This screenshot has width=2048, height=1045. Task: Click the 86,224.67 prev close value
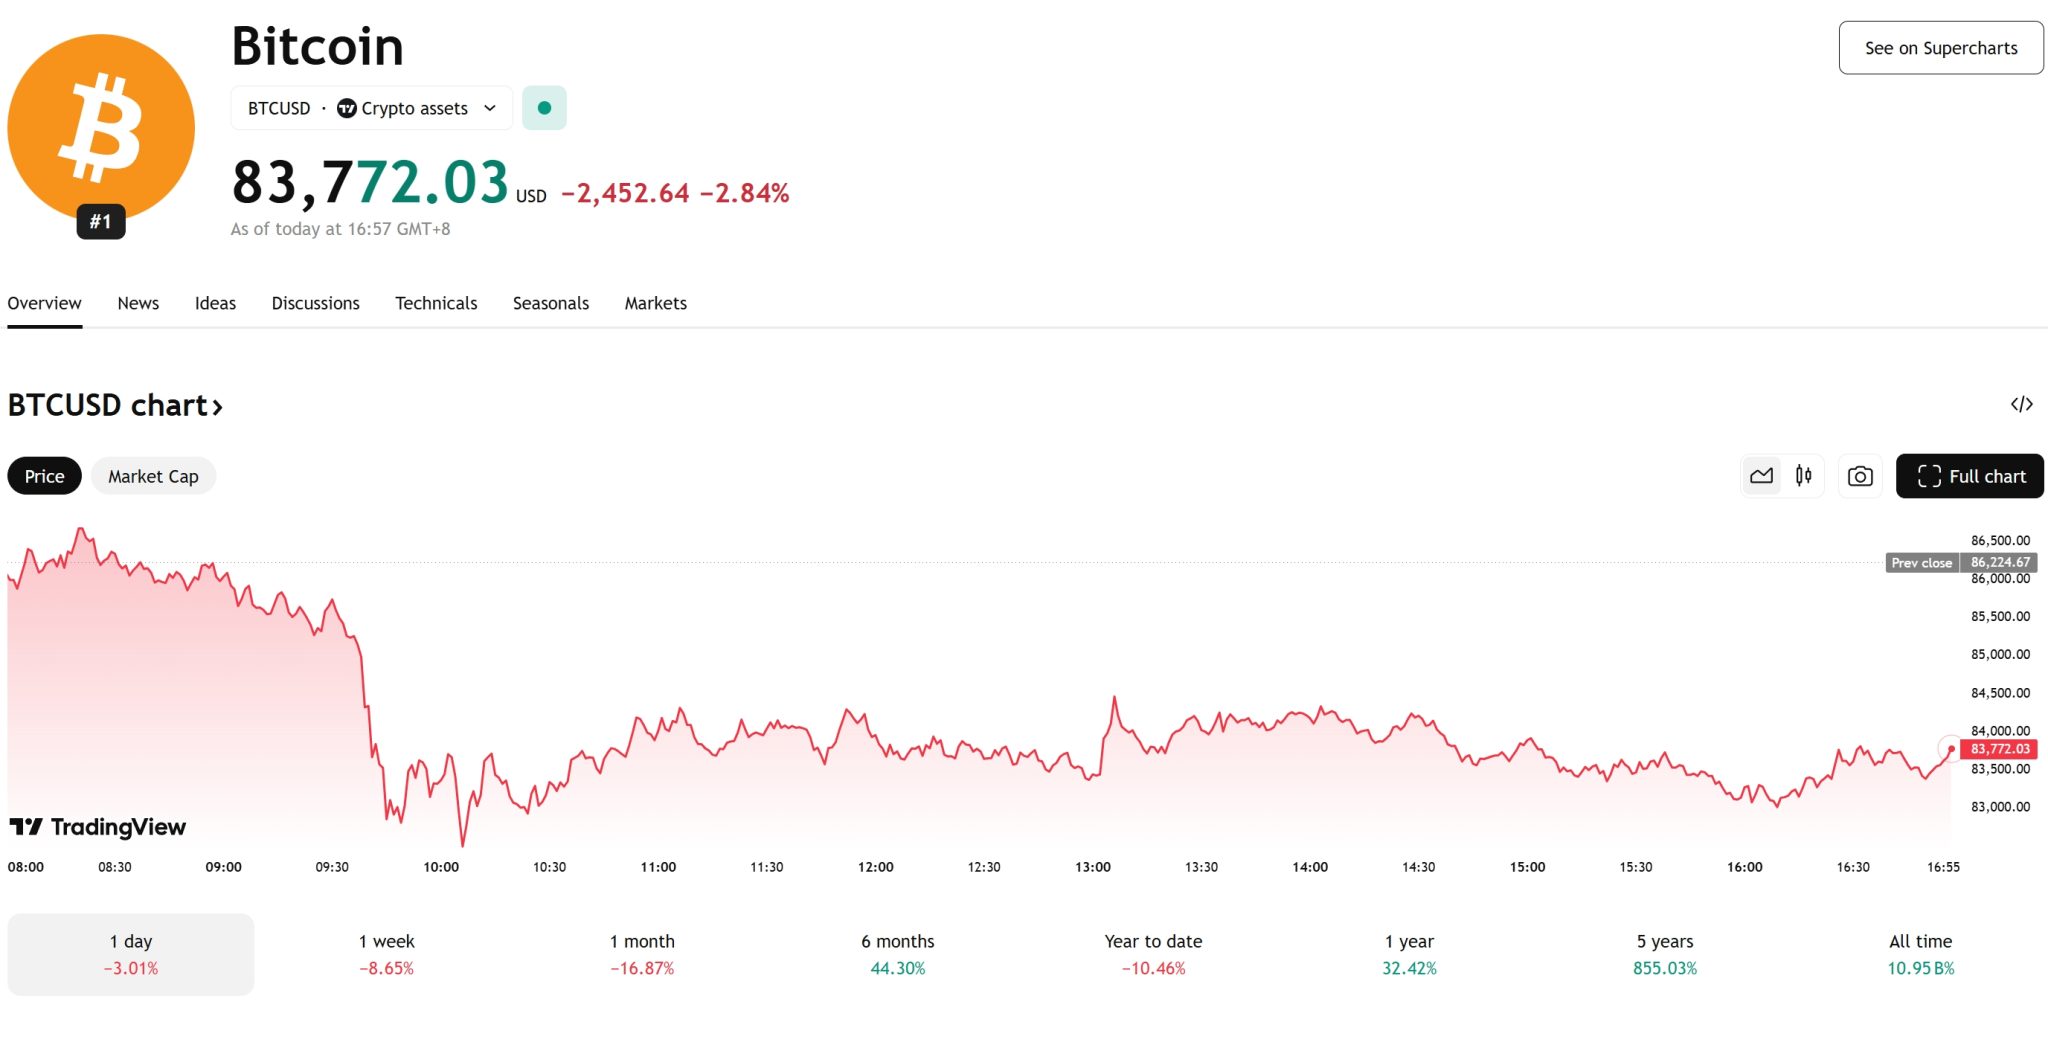coord(2000,563)
